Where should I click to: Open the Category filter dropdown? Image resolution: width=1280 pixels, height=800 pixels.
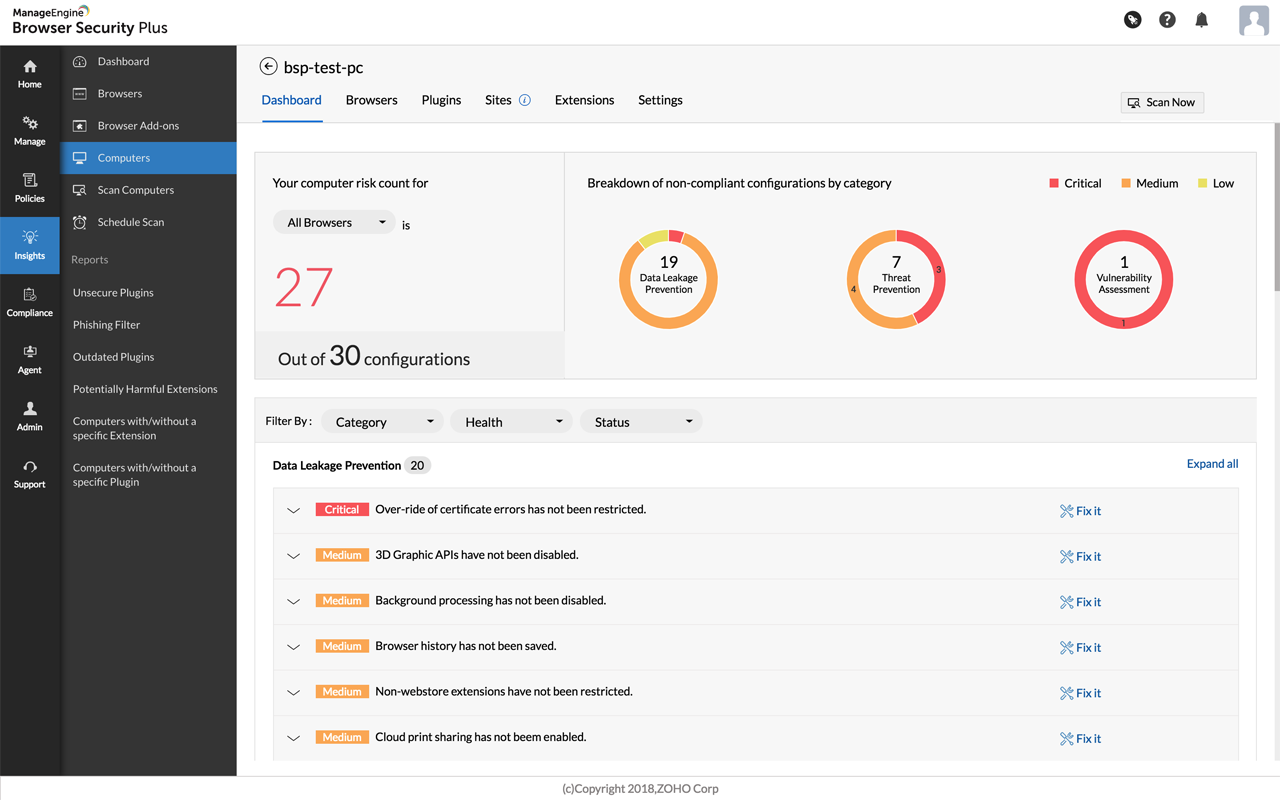click(x=382, y=421)
